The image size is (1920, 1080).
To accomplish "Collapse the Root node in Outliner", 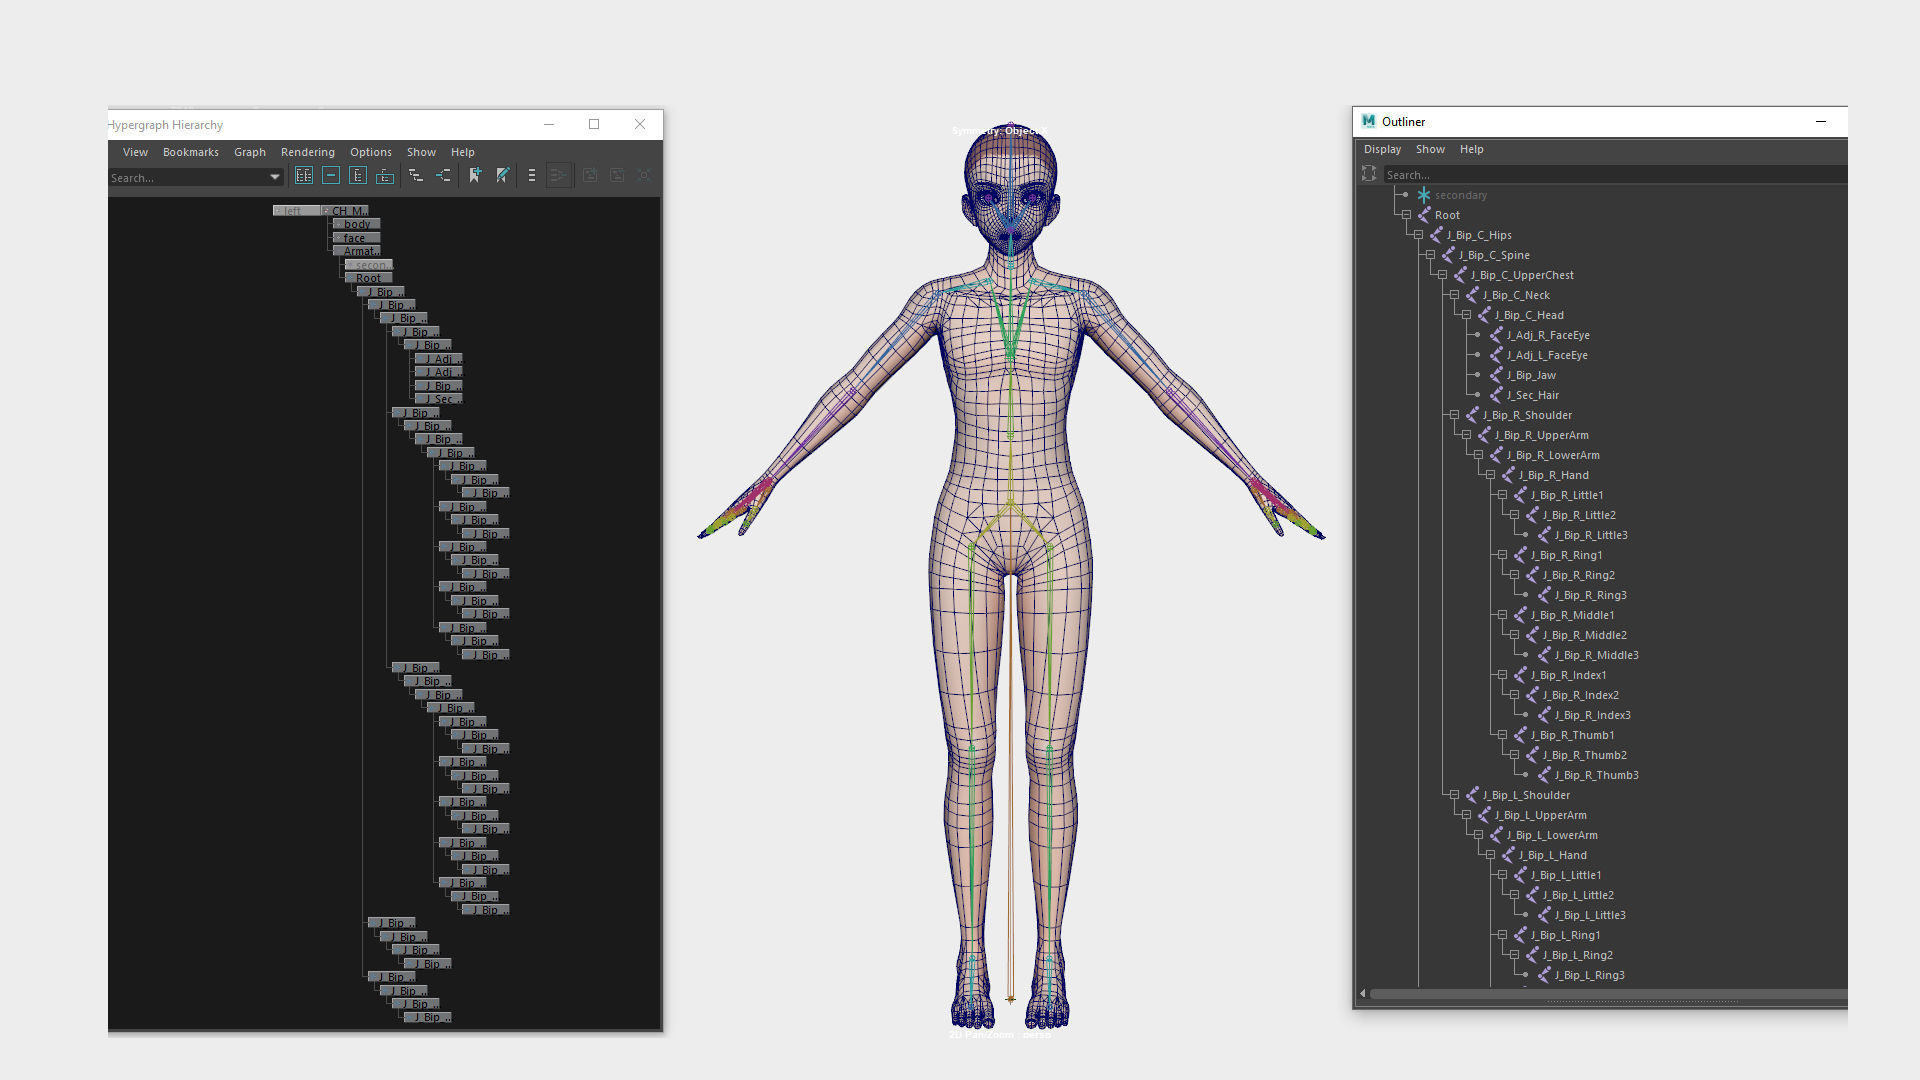I will coord(1406,215).
